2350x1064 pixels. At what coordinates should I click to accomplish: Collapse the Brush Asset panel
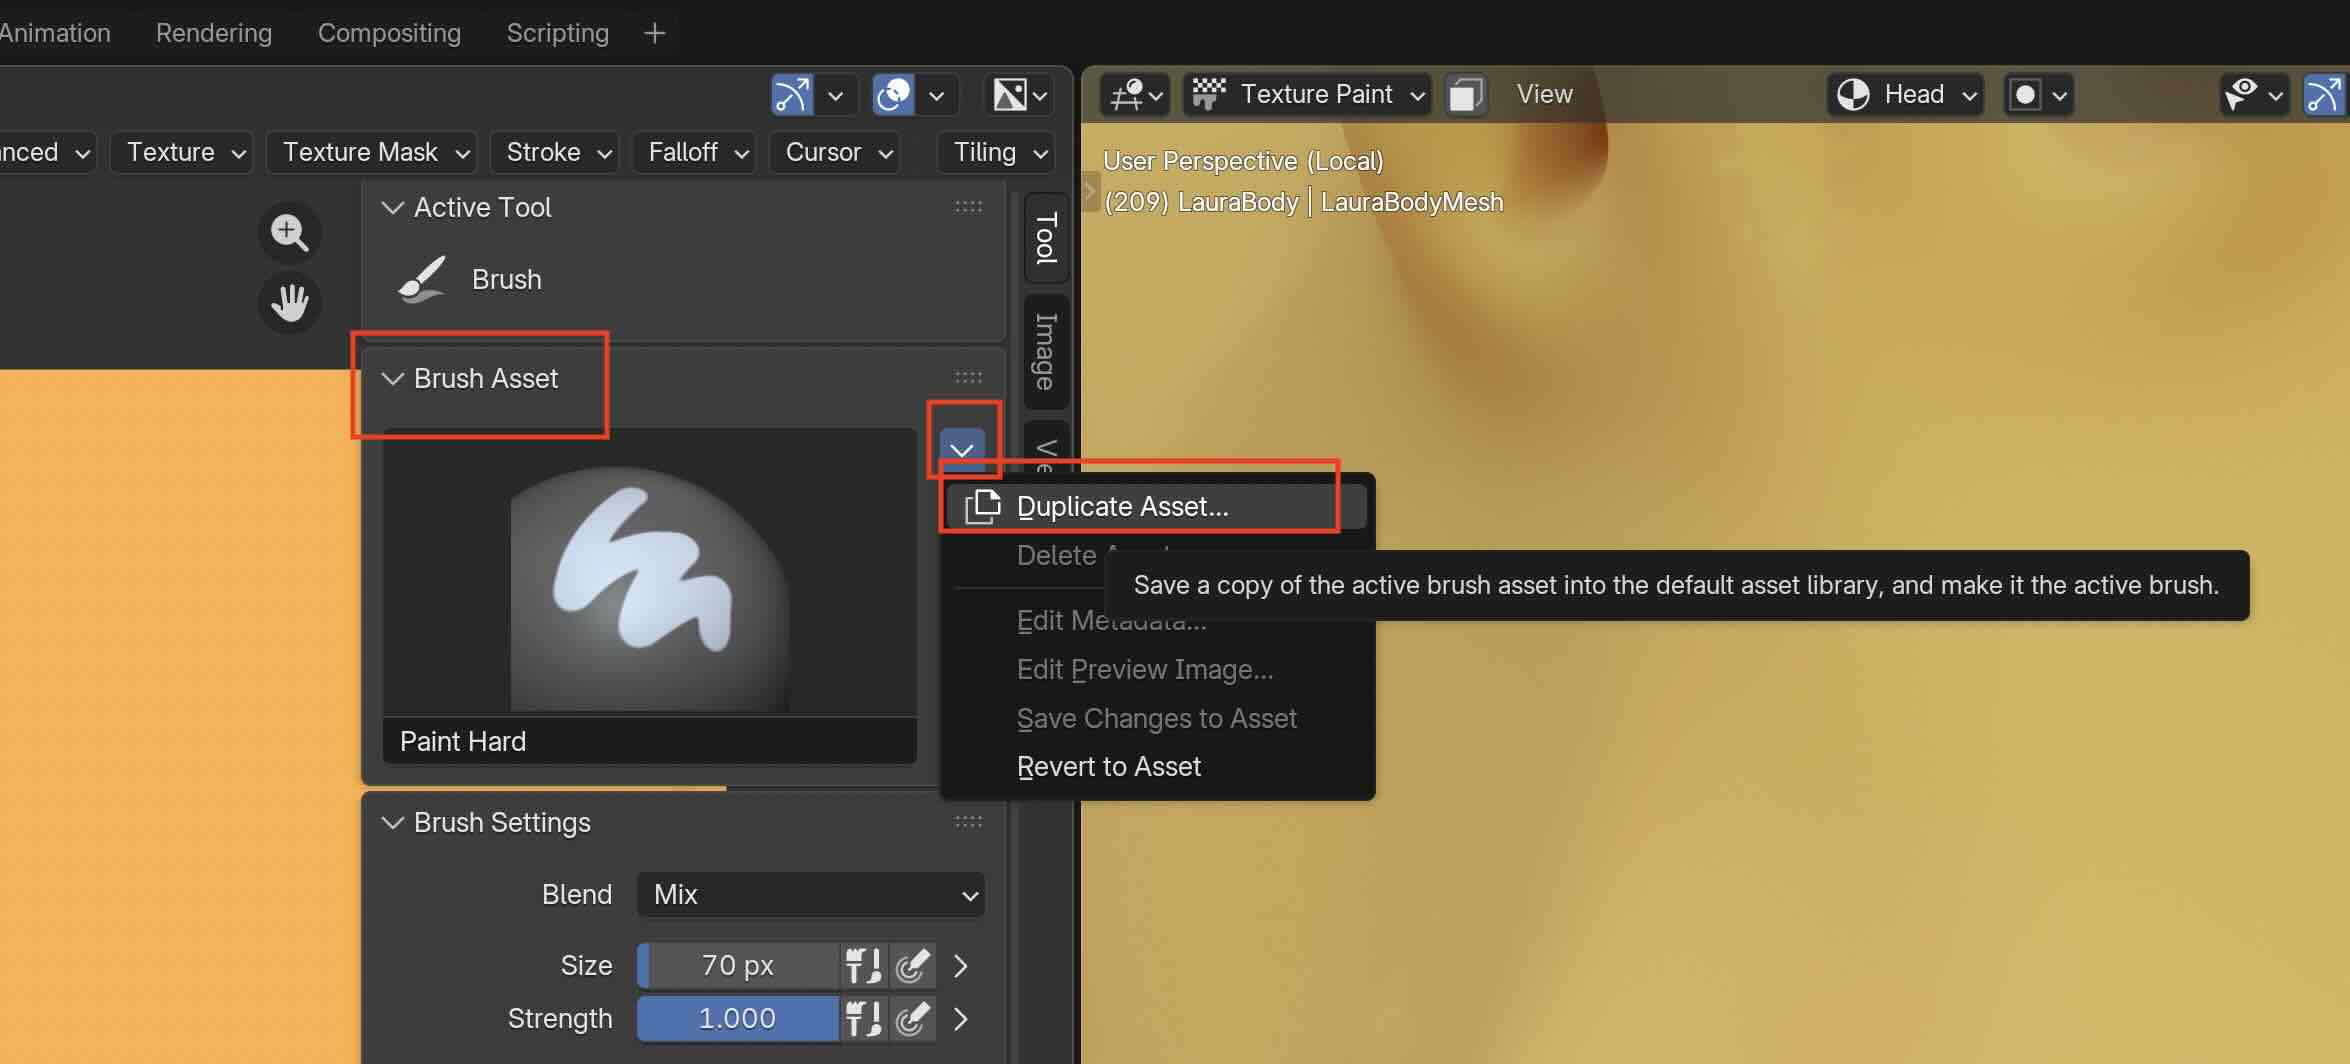(x=393, y=378)
